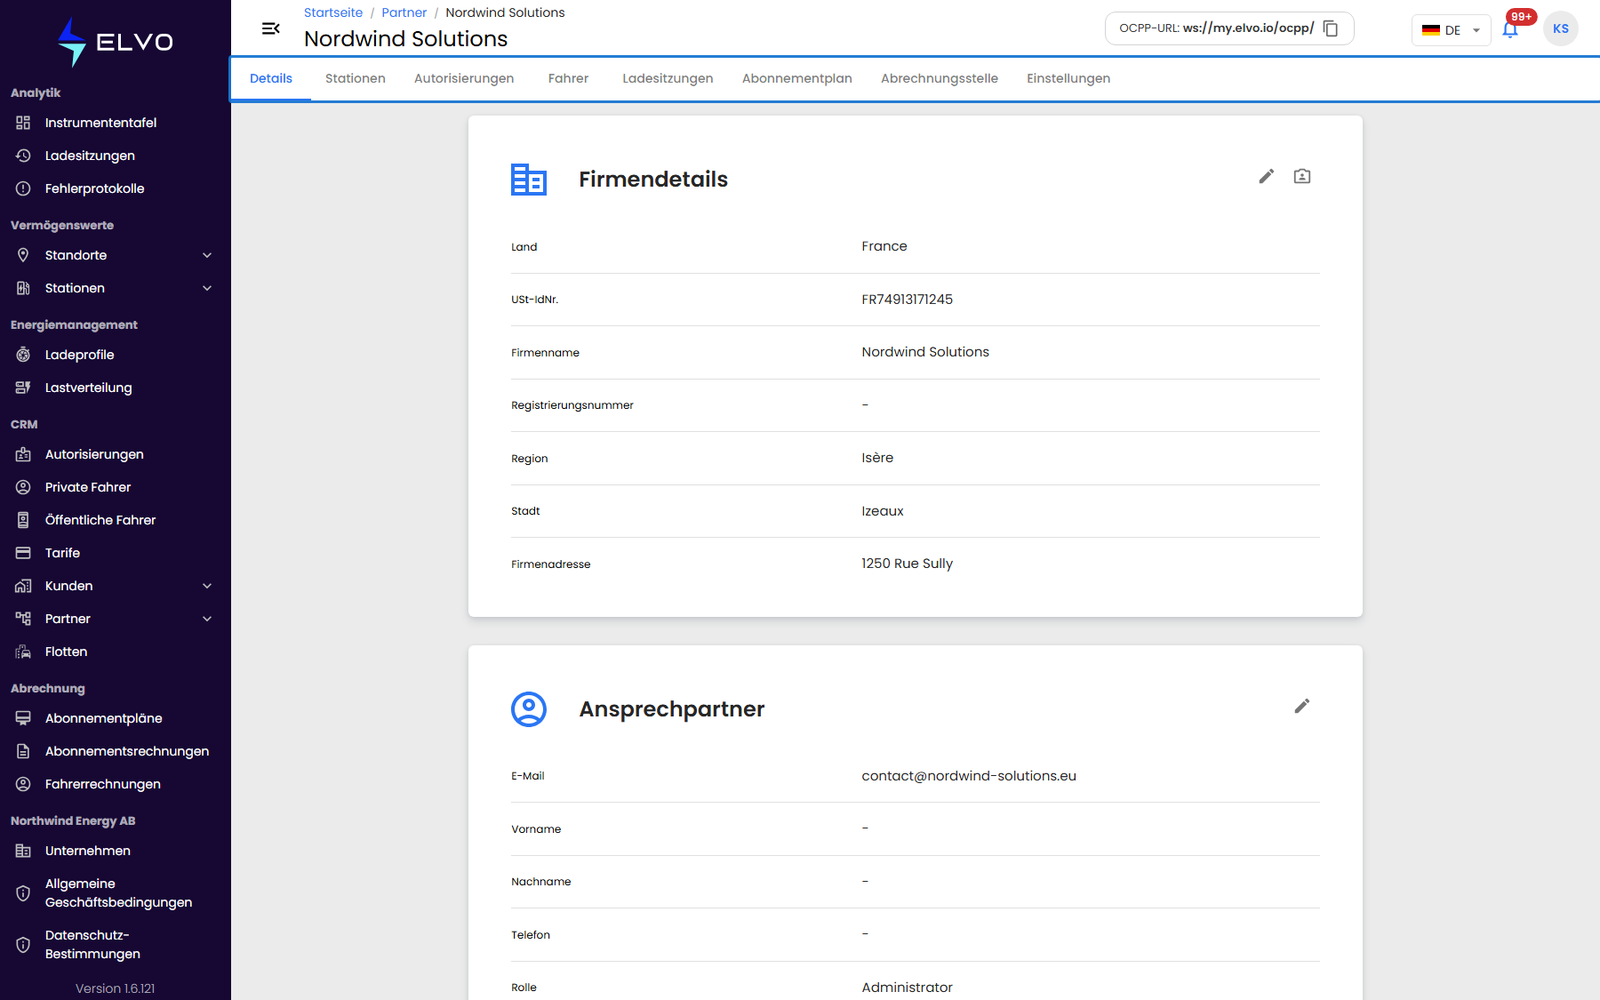
Task: Click the FR74913171245 USt-IdNr. value
Action: click(907, 300)
